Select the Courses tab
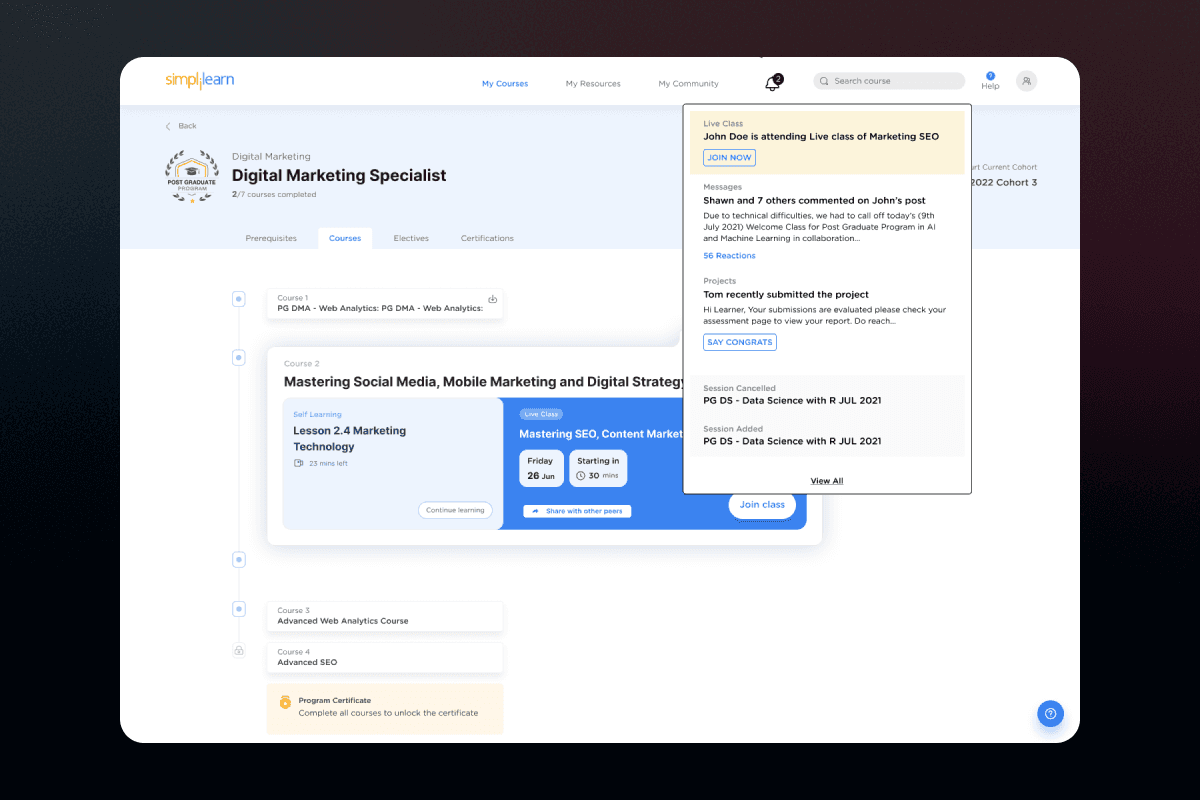Screen dimensions: 1200x800 pyautogui.click(x=345, y=238)
